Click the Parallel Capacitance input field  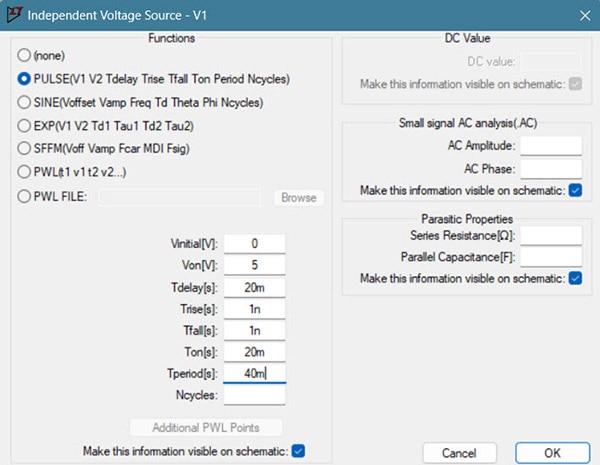pyautogui.click(x=550, y=256)
